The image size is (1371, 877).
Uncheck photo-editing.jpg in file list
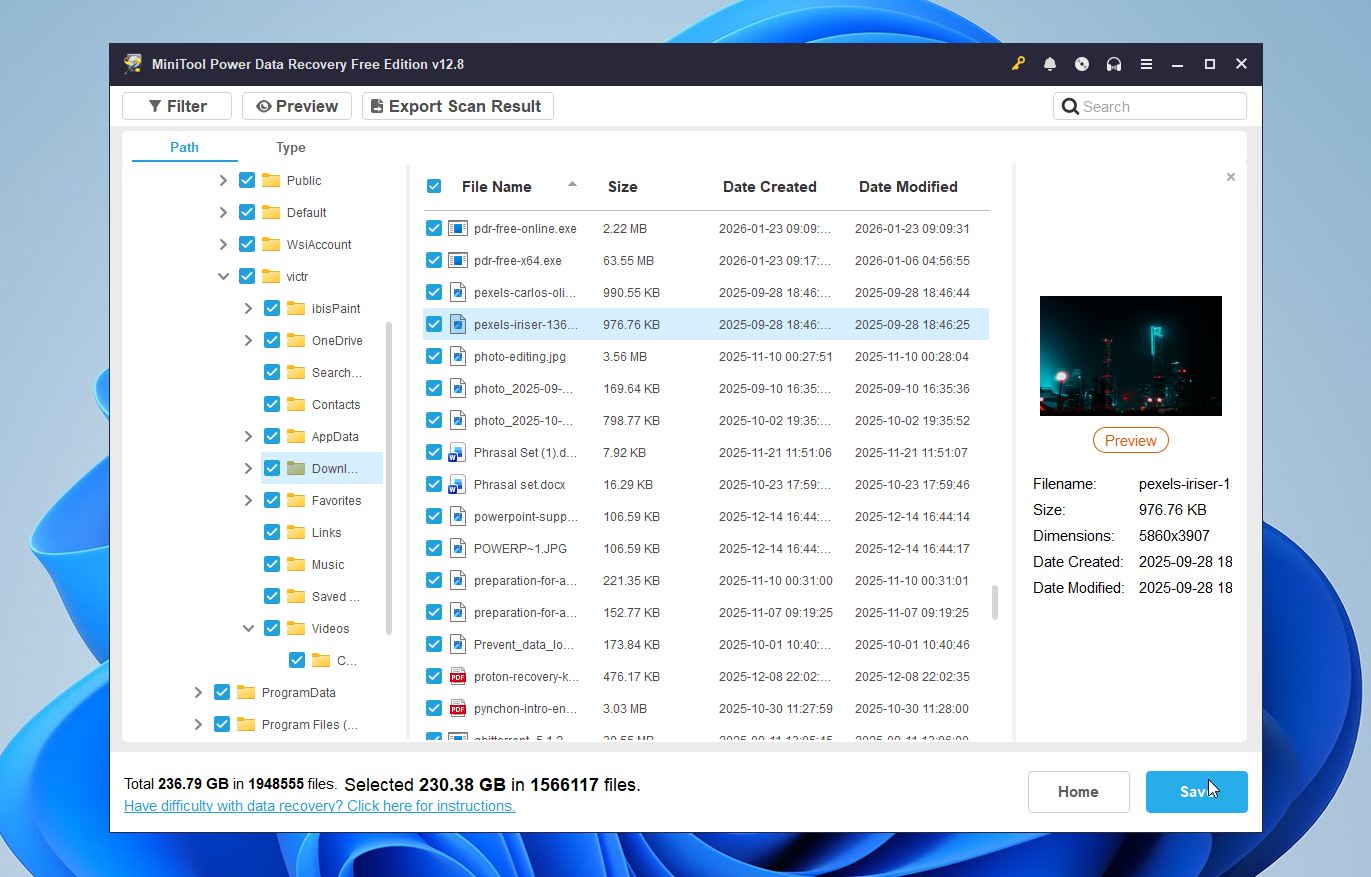point(433,356)
